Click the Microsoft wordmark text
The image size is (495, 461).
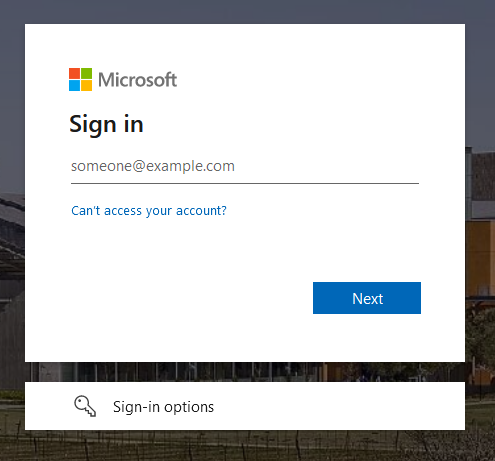click(137, 80)
